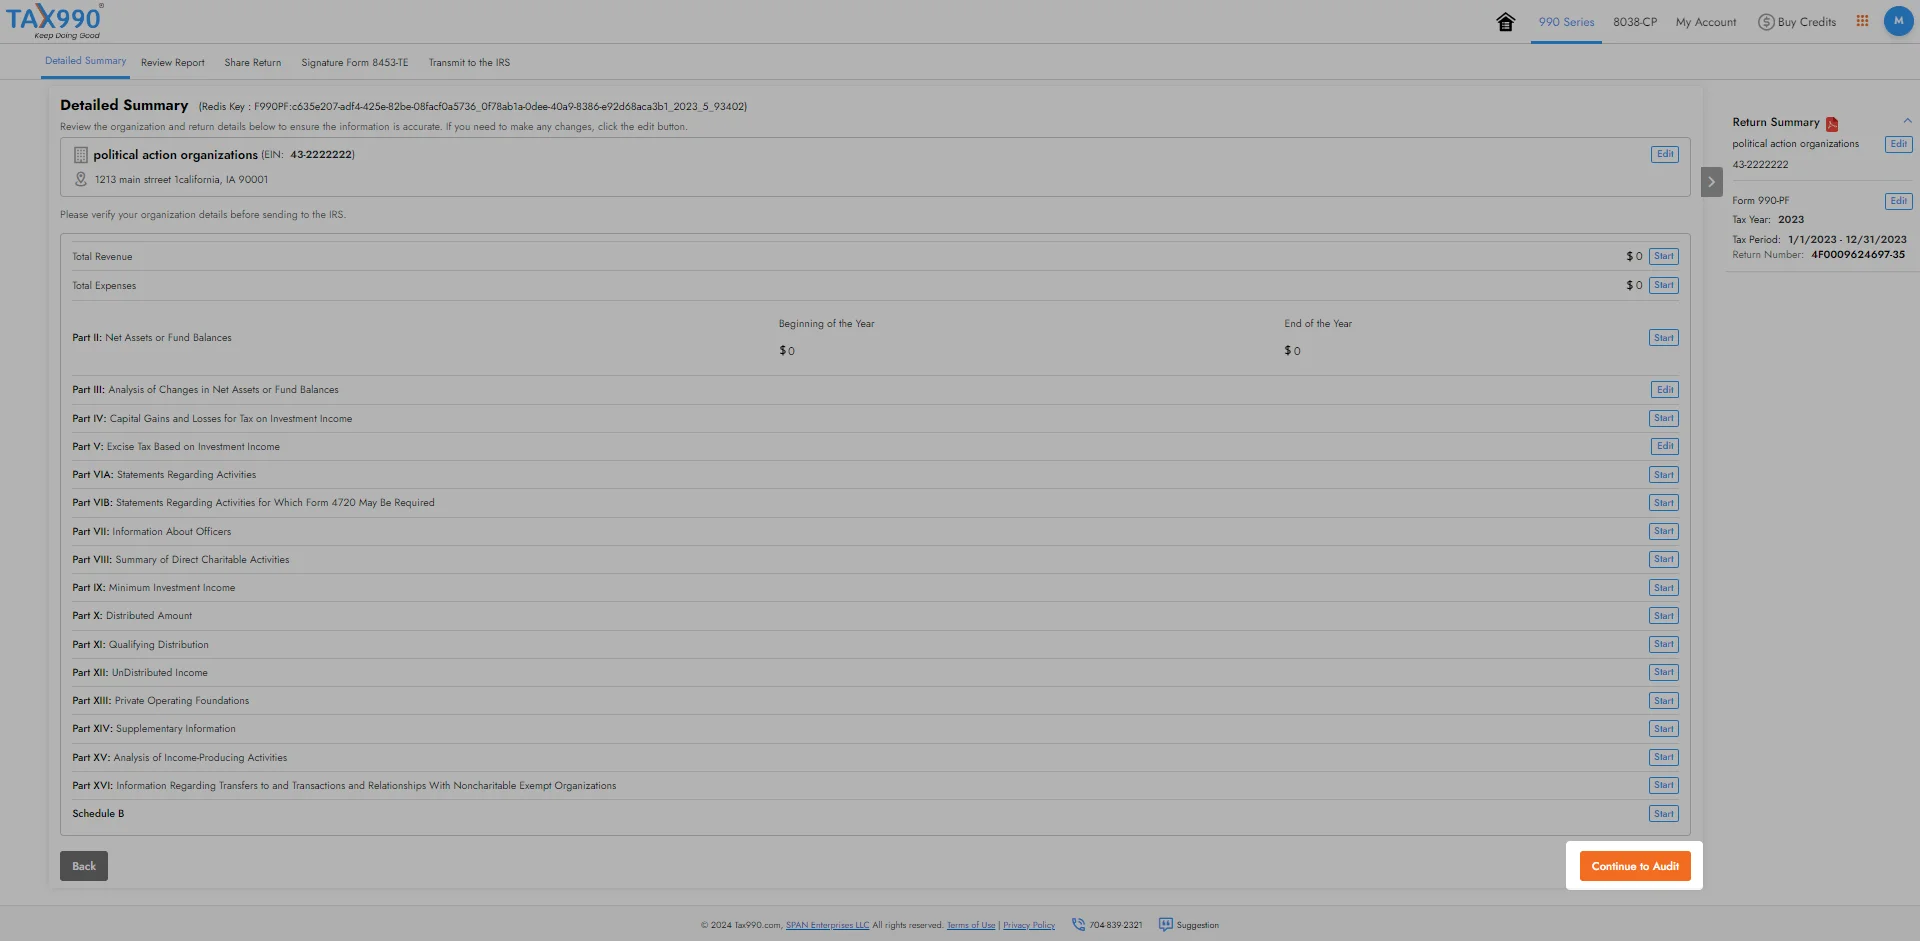Click the phone icon in footer
Image resolution: width=1920 pixels, height=941 pixels.
pyautogui.click(x=1078, y=924)
